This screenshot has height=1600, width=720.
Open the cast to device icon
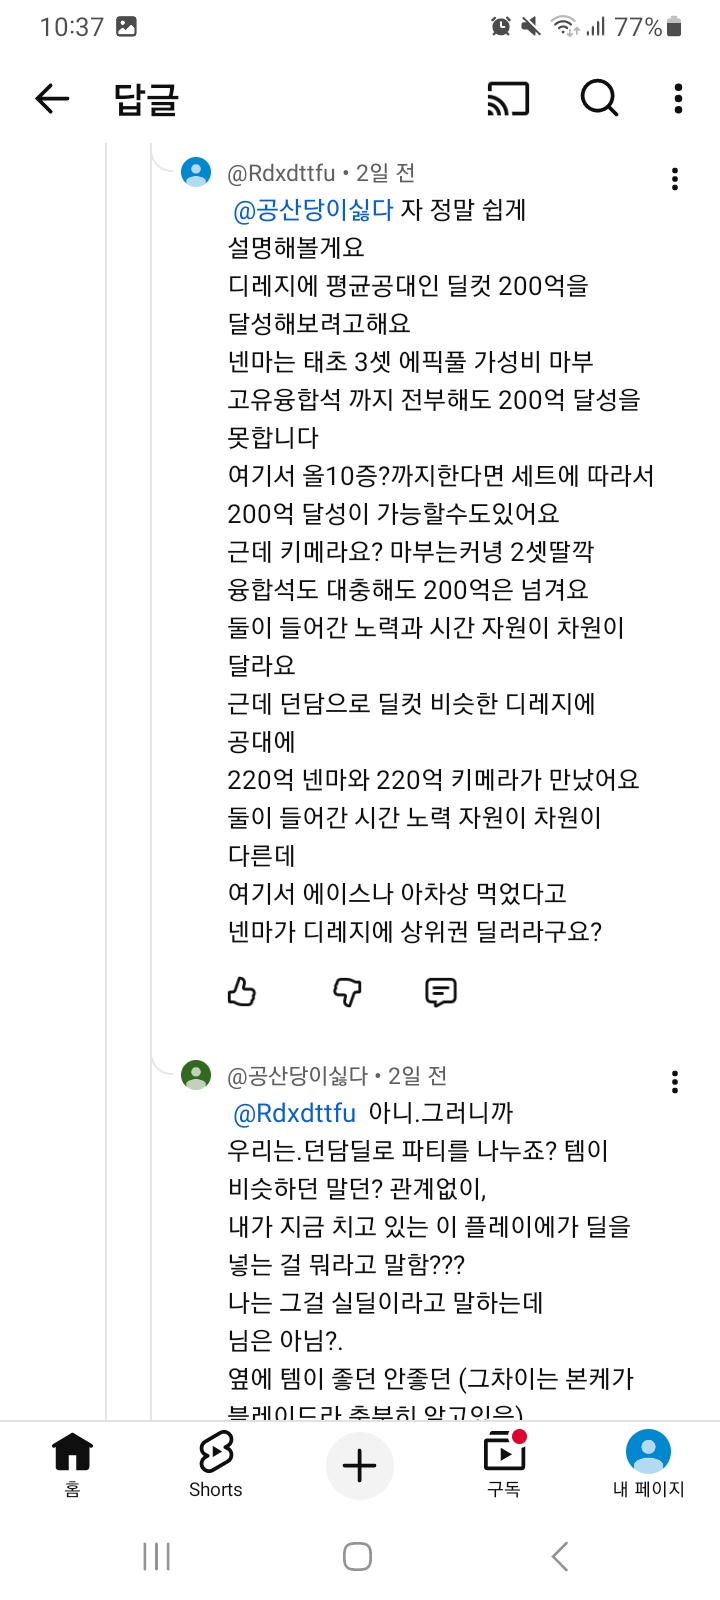508,98
